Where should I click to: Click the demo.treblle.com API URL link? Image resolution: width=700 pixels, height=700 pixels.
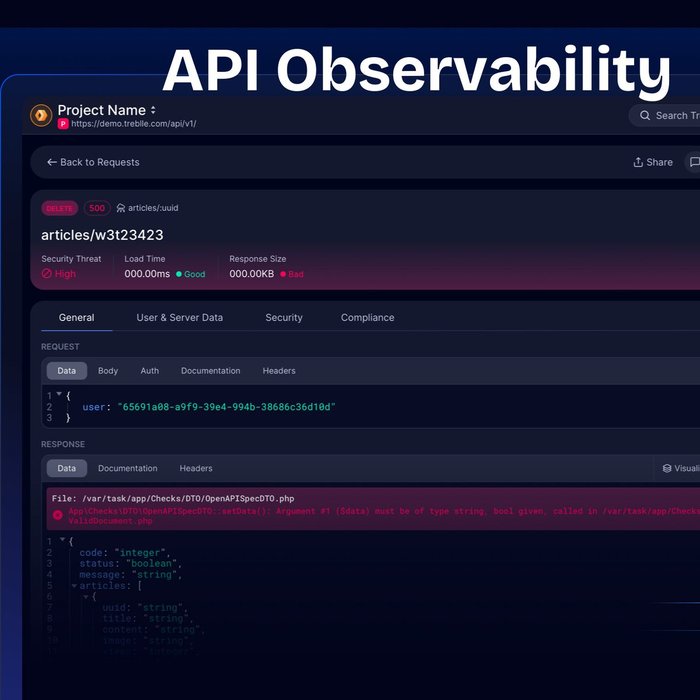tap(134, 124)
